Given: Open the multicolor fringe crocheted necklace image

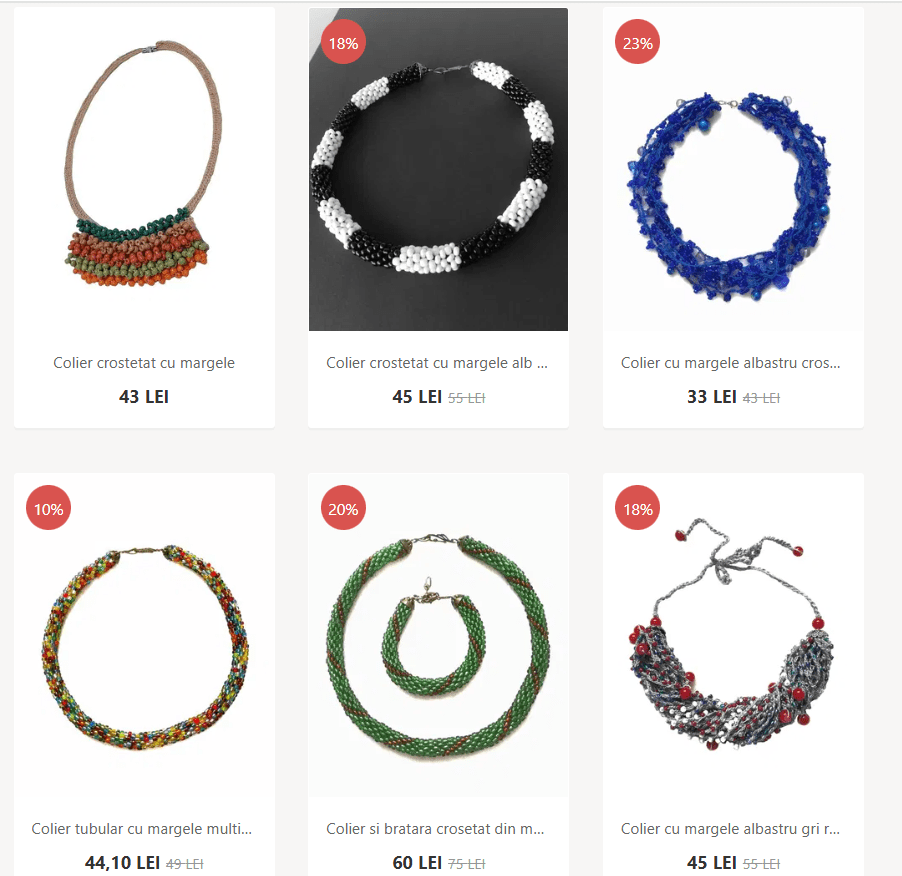Looking at the screenshot, I should click(144, 169).
